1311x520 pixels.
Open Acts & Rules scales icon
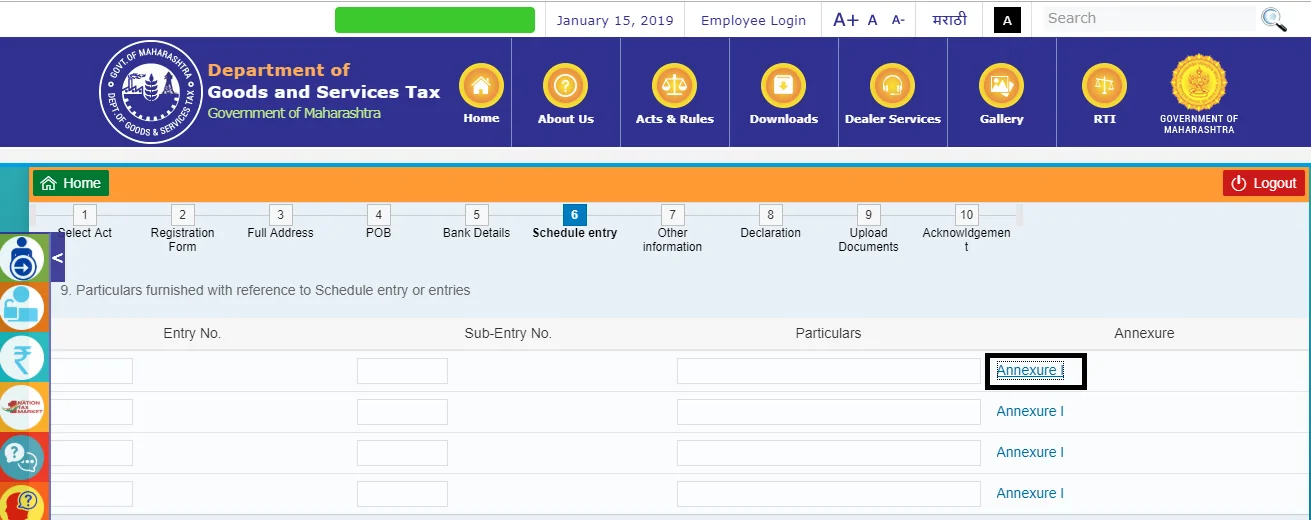pos(674,85)
